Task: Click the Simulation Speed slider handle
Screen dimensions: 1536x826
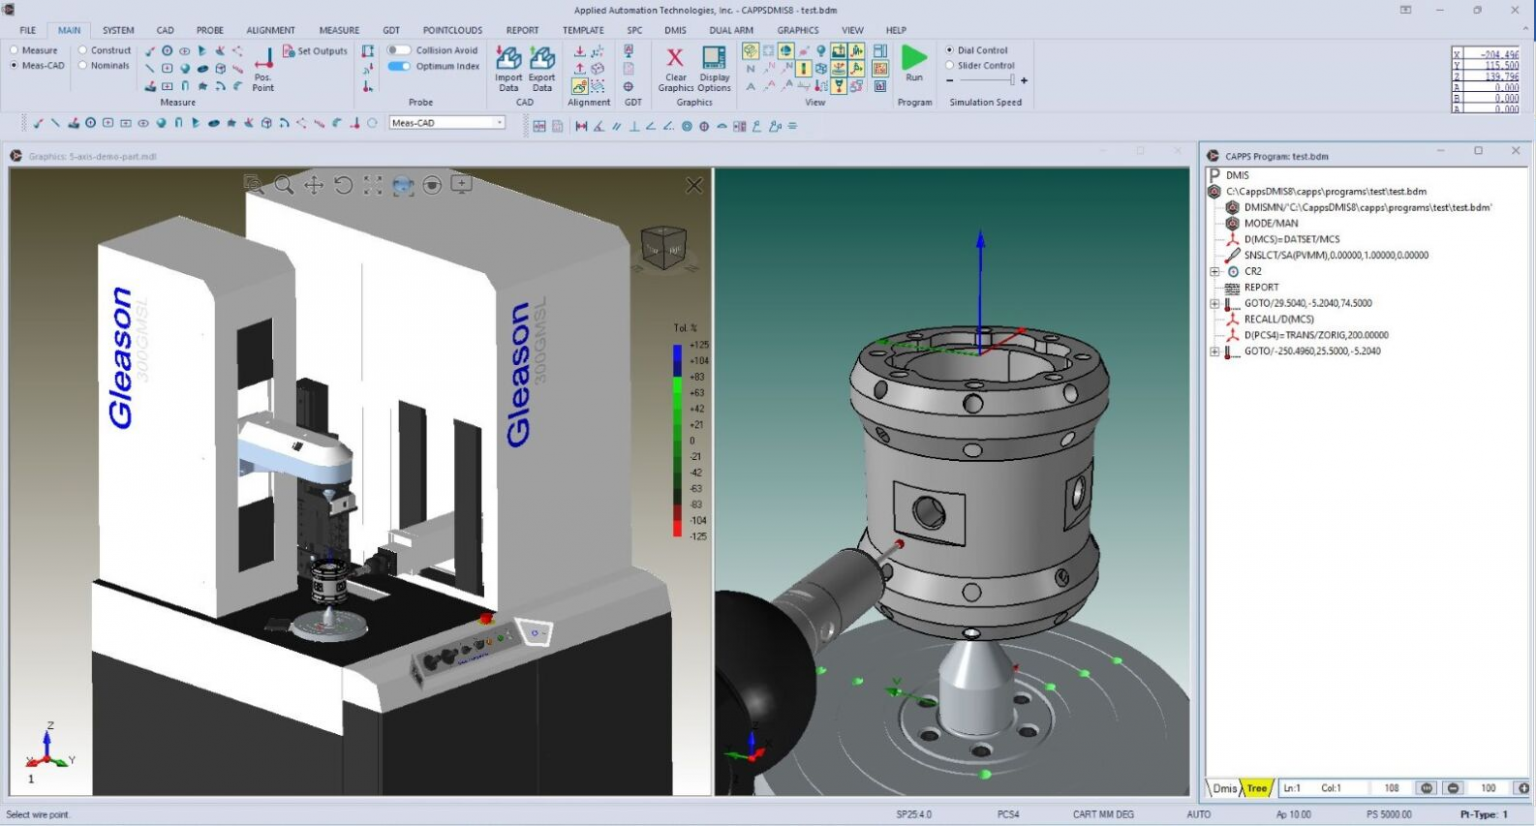Action: pyautogui.click(x=1011, y=80)
